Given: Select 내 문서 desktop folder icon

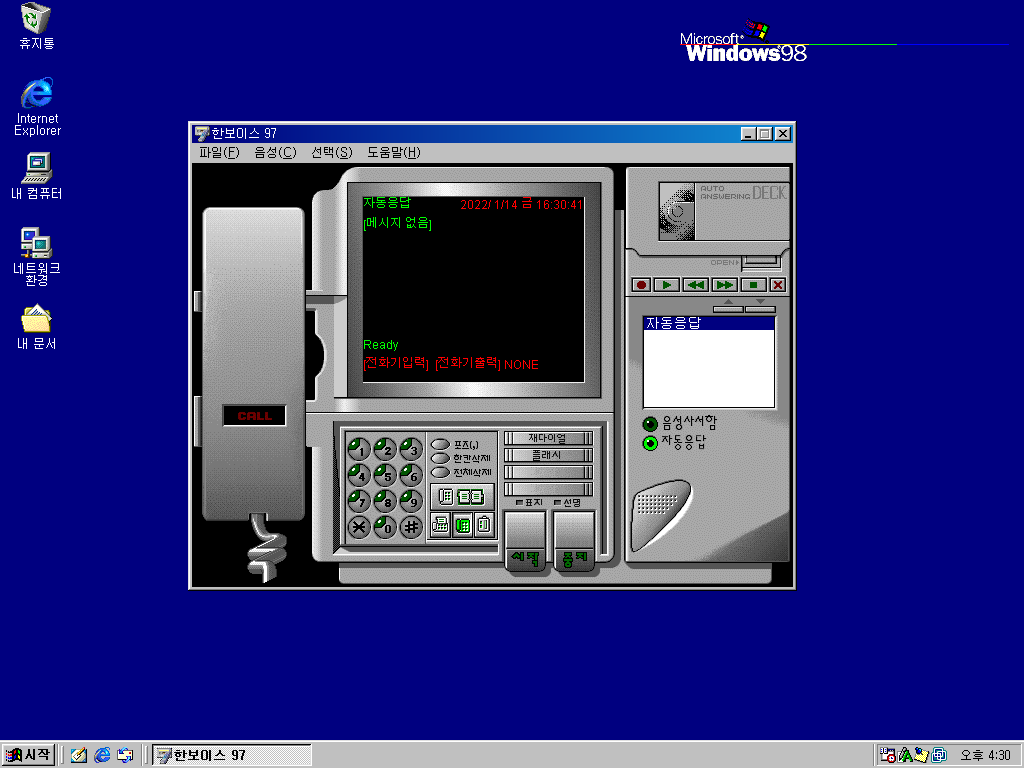Looking at the screenshot, I should [37, 327].
